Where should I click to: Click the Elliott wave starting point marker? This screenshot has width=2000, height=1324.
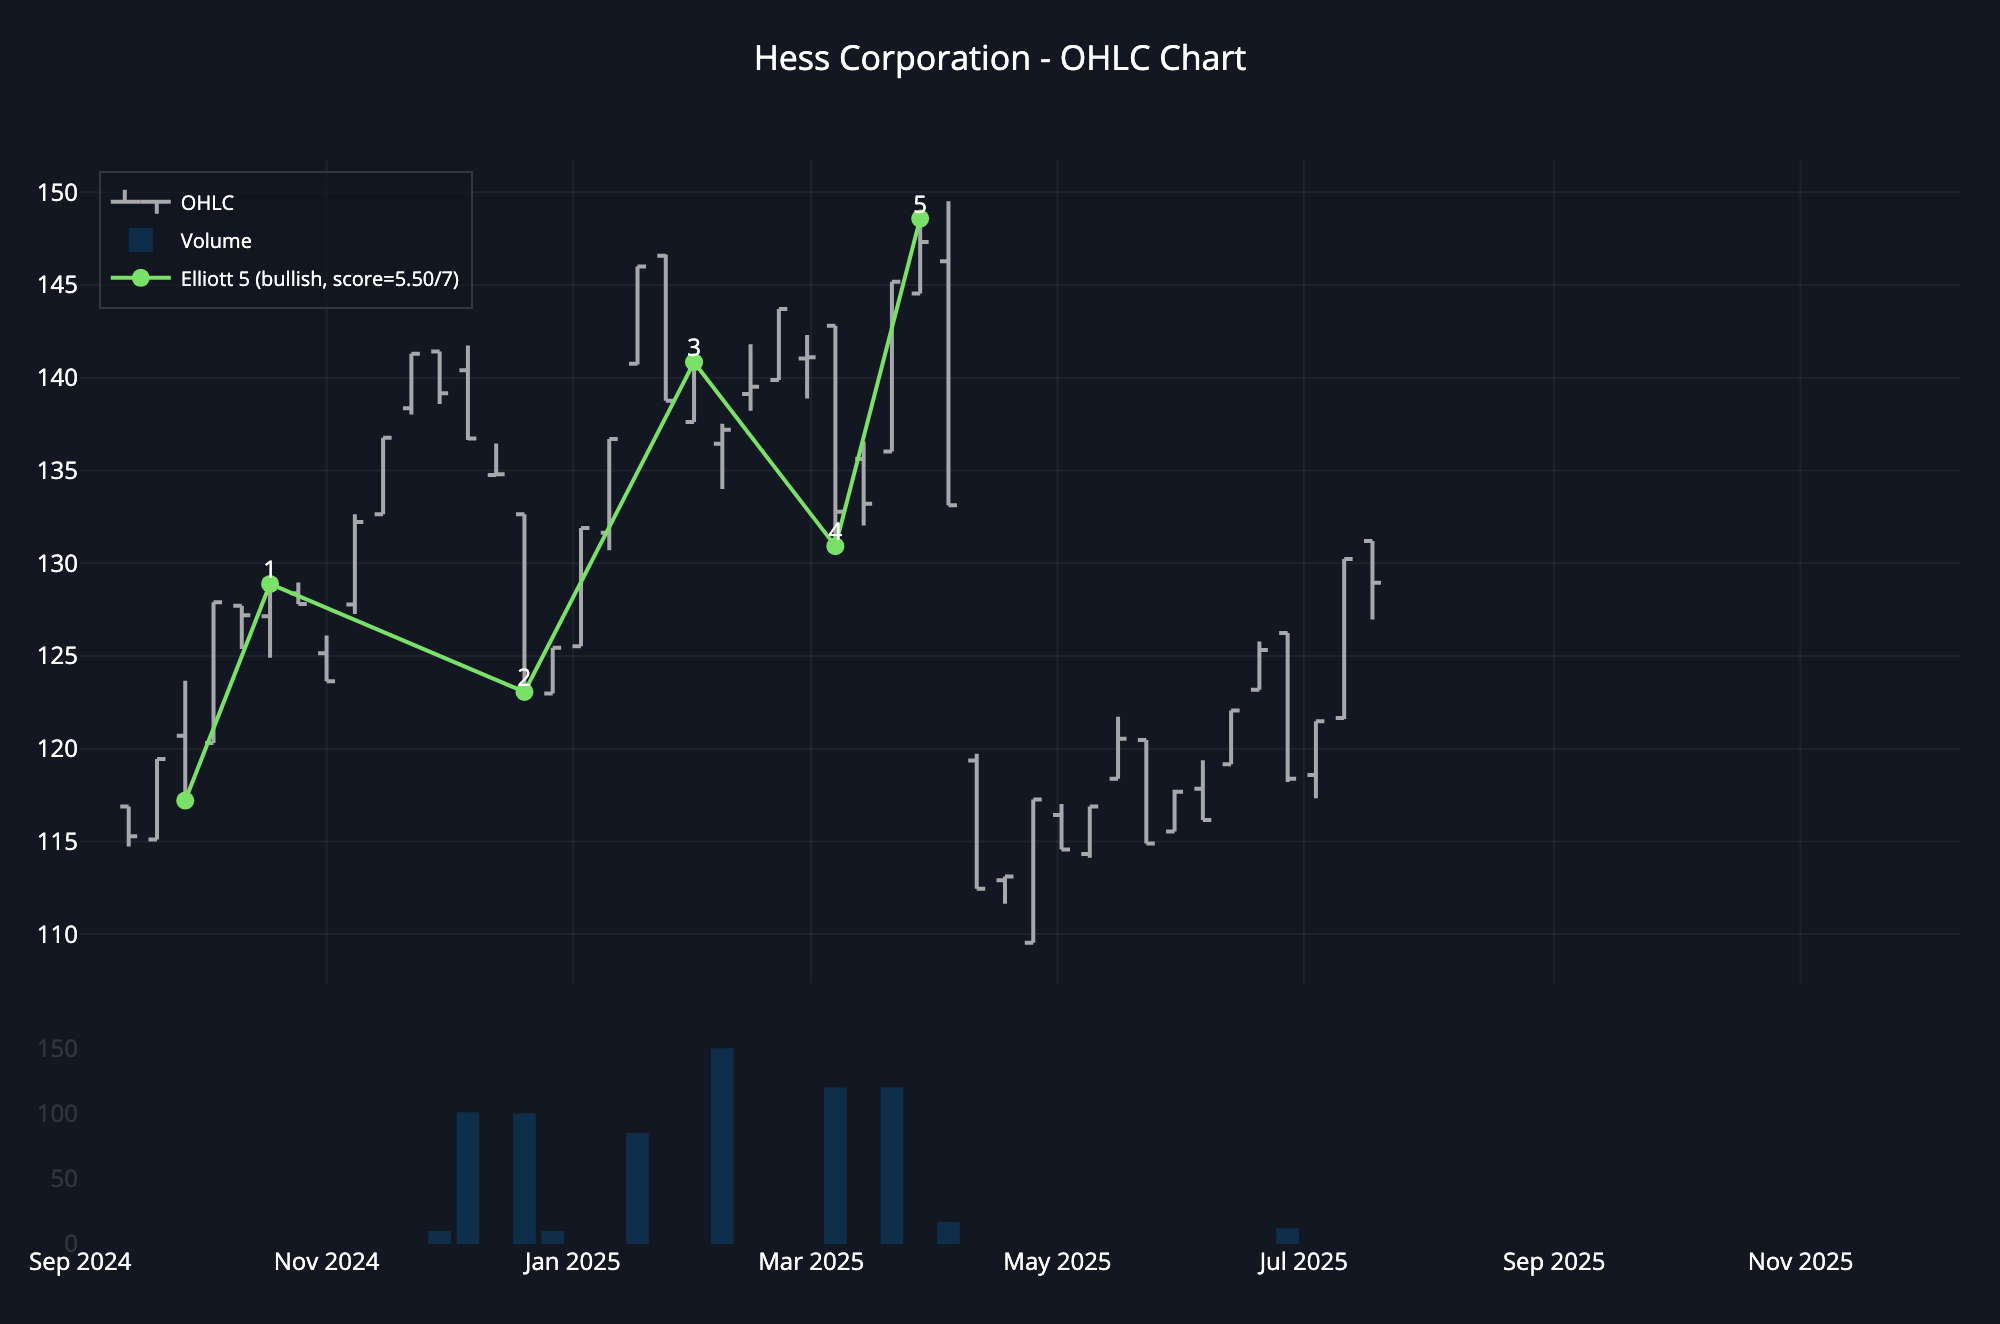pyautogui.click(x=185, y=801)
